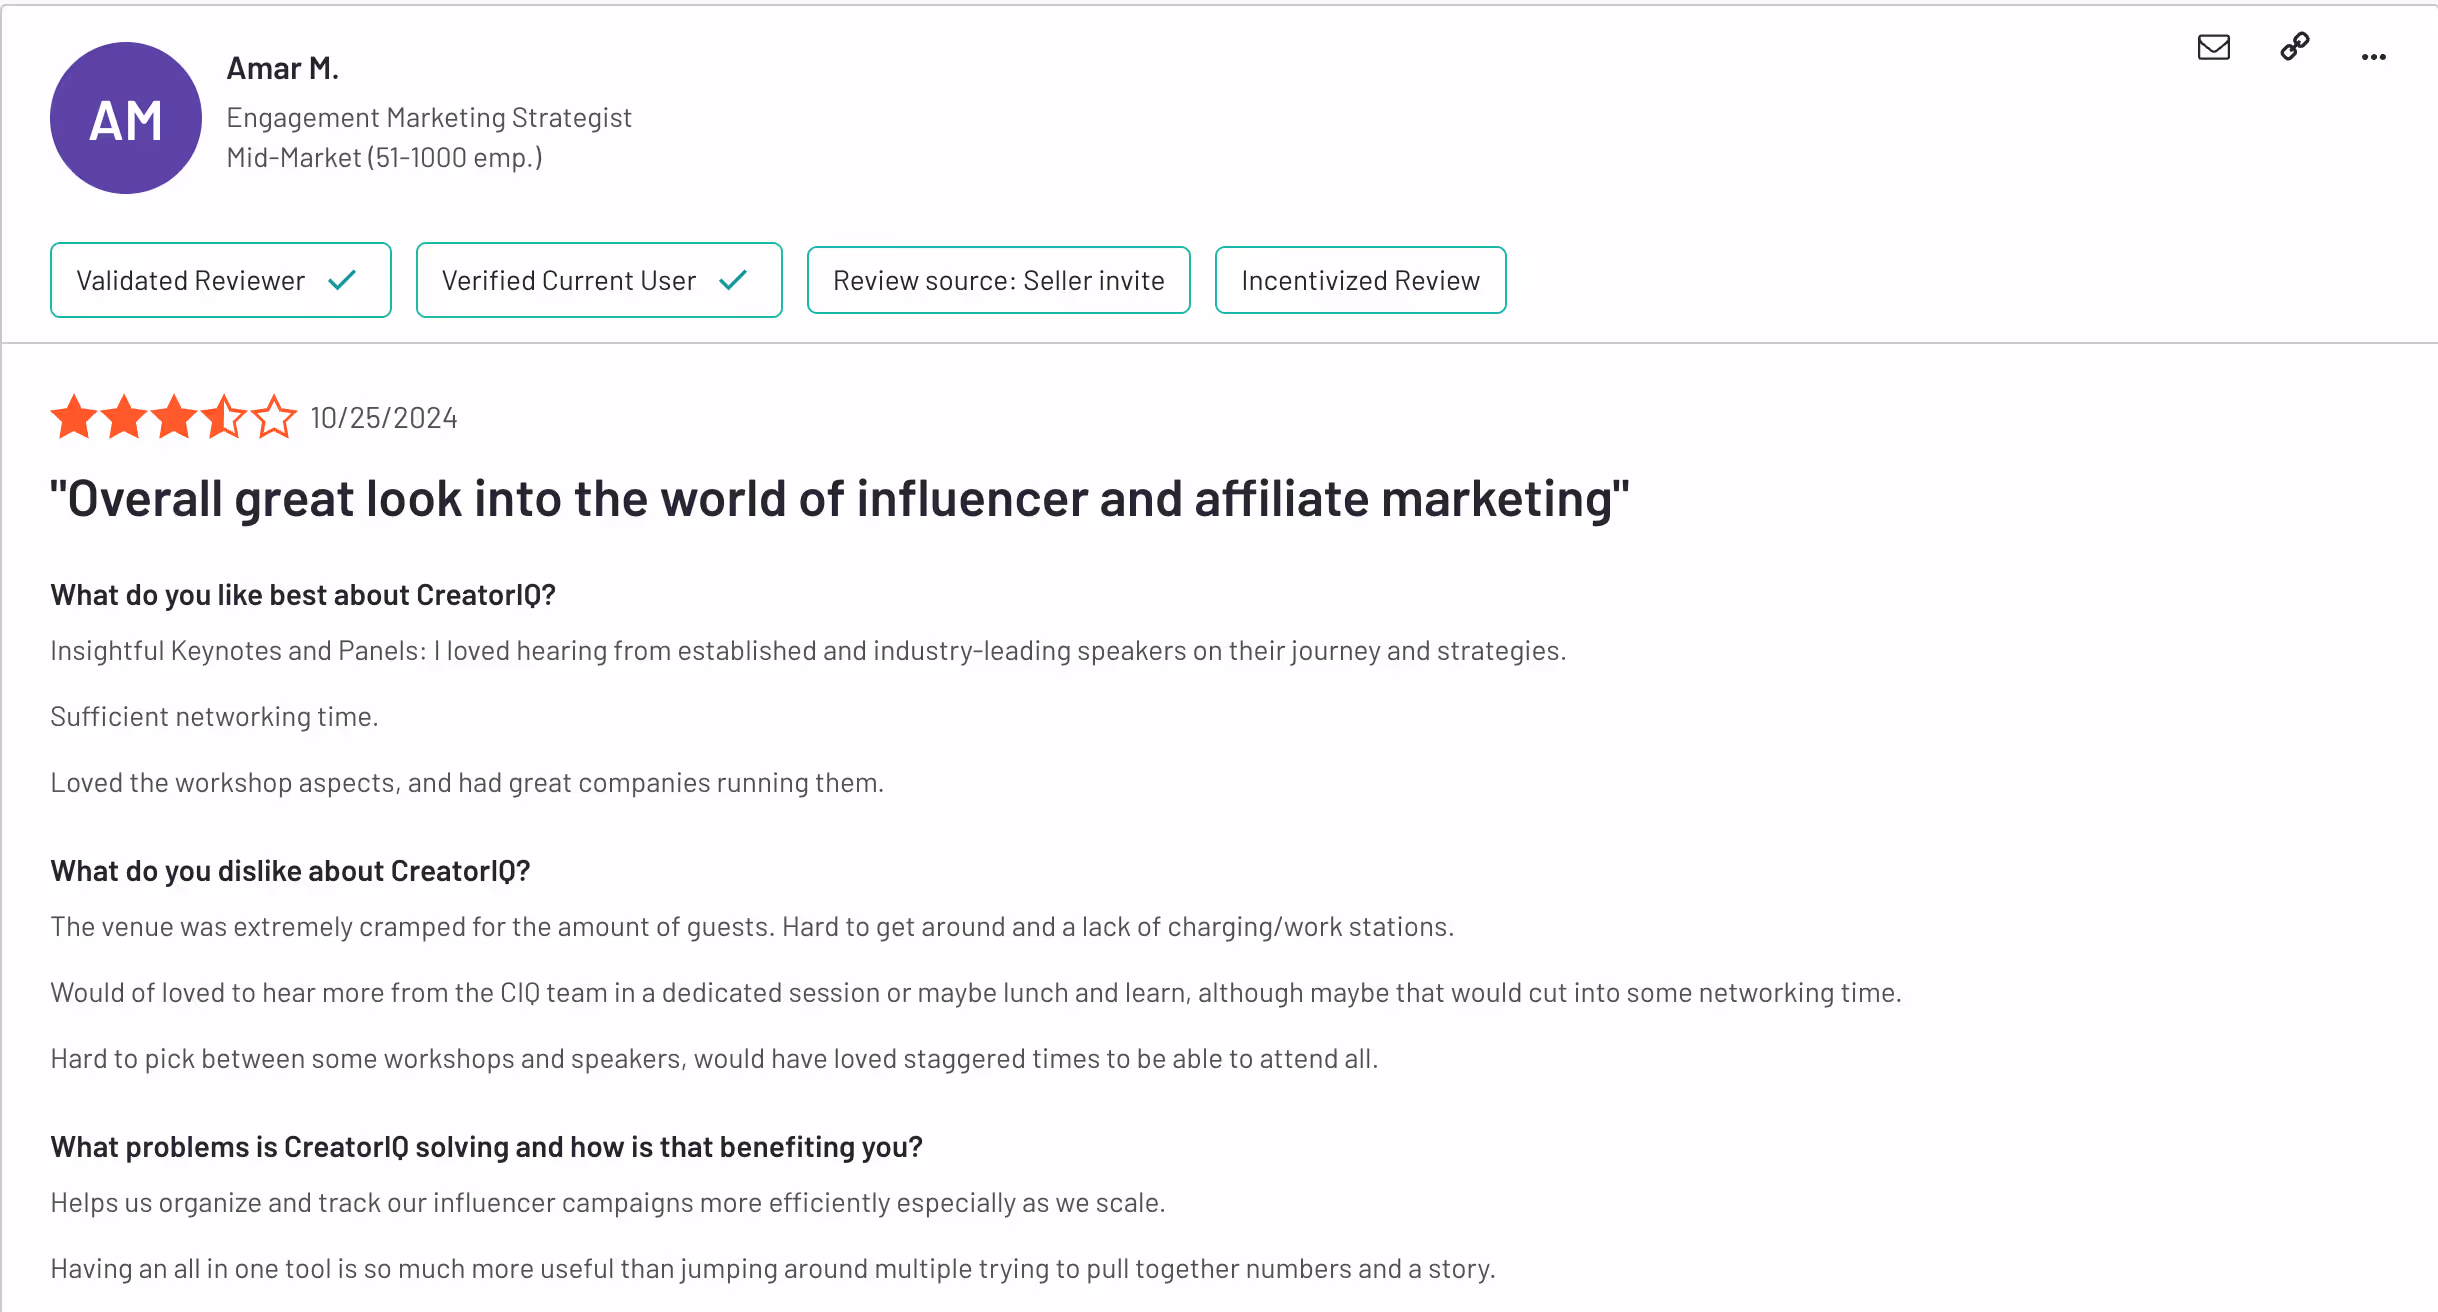Click heading 'What problems is CreatorIQ solving'
The image size is (2438, 1312).
[487, 1147]
